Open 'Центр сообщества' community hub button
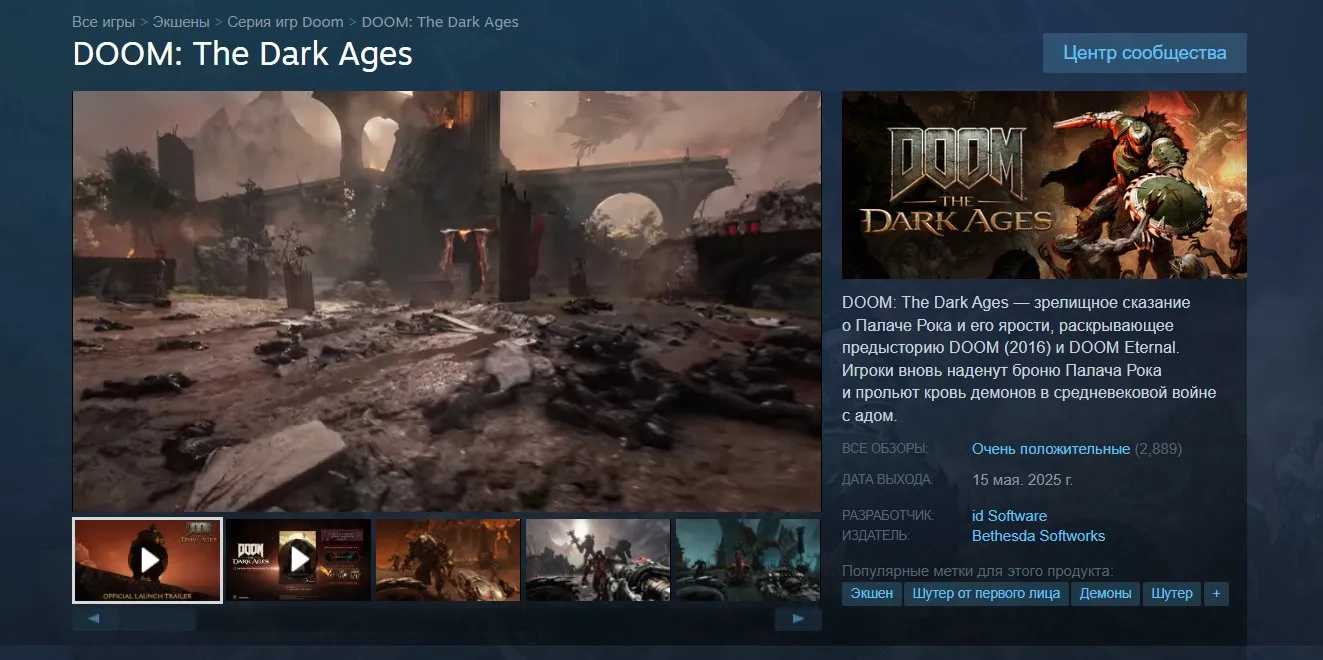 point(1144,53)
